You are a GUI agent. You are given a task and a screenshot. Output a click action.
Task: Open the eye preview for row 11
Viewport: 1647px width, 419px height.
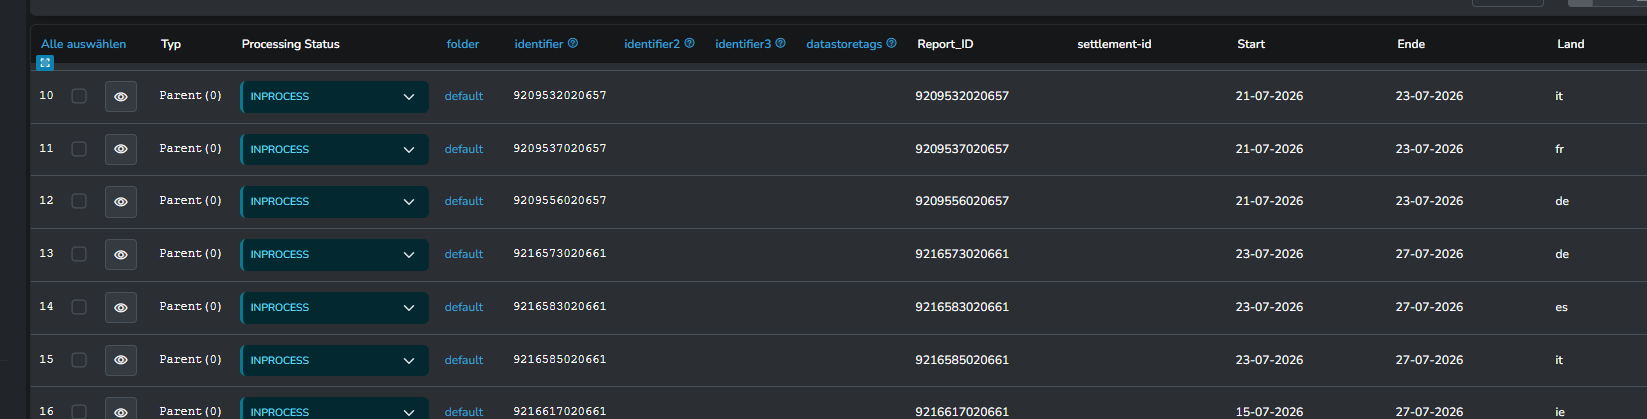121,149
